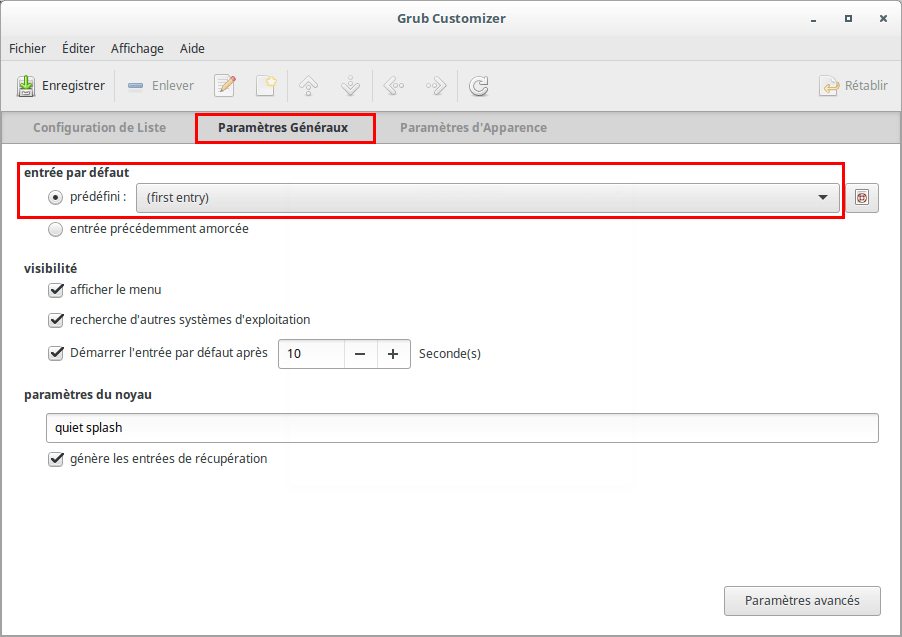Click the pencil edit entry icon
The height and width of the screenshot is (637, 902).
pyautogui.click(x=226, y=86)
